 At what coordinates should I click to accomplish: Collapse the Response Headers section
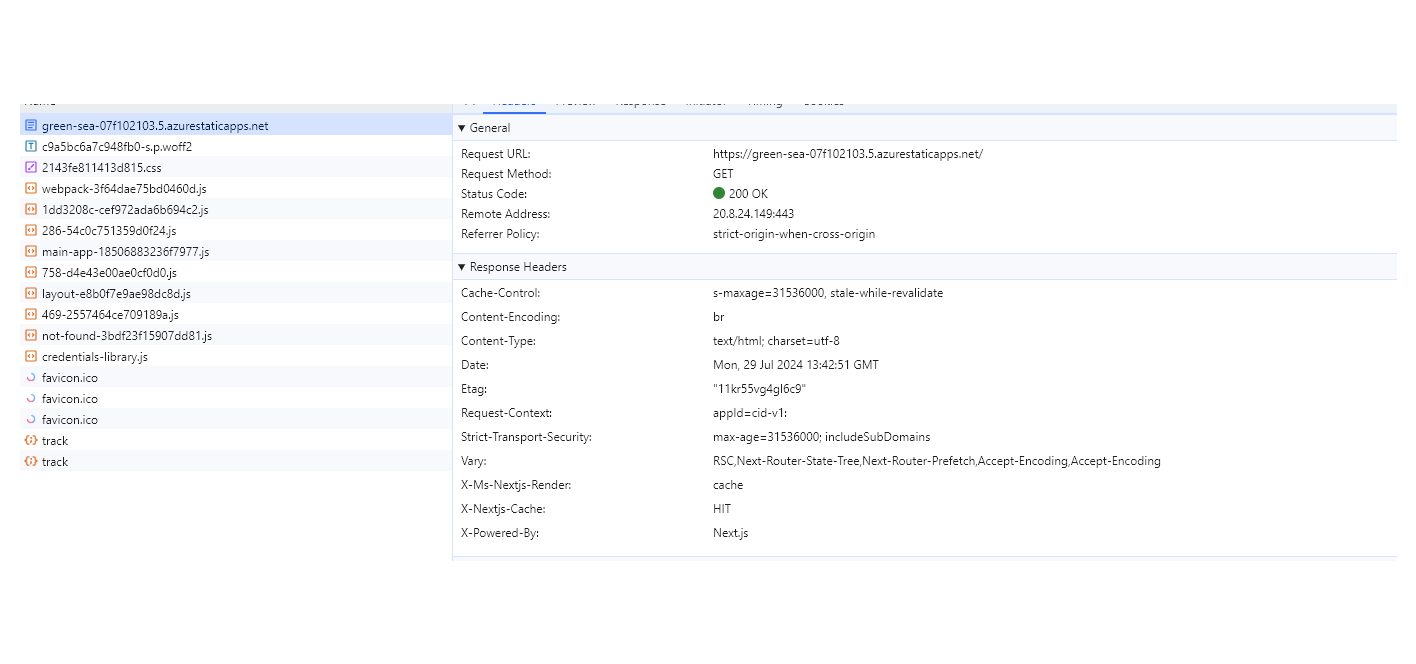[461, 266]
